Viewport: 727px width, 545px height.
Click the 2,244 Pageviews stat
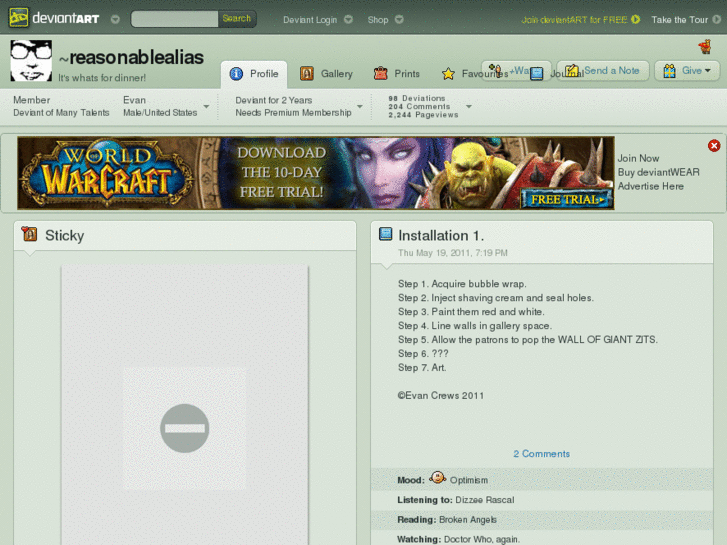point(423,115)
